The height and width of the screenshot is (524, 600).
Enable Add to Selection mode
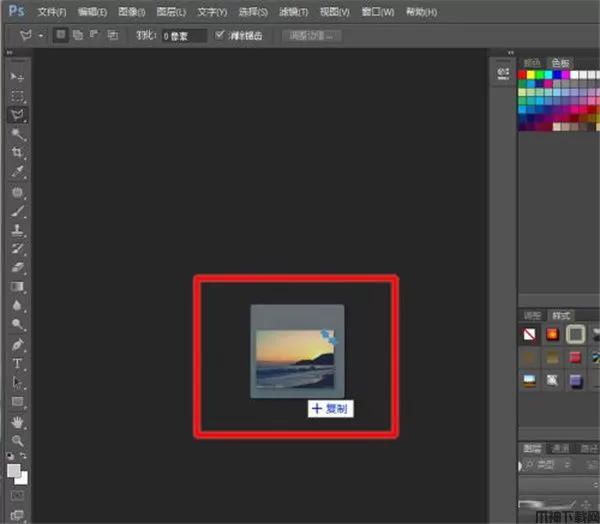(79, 35)
